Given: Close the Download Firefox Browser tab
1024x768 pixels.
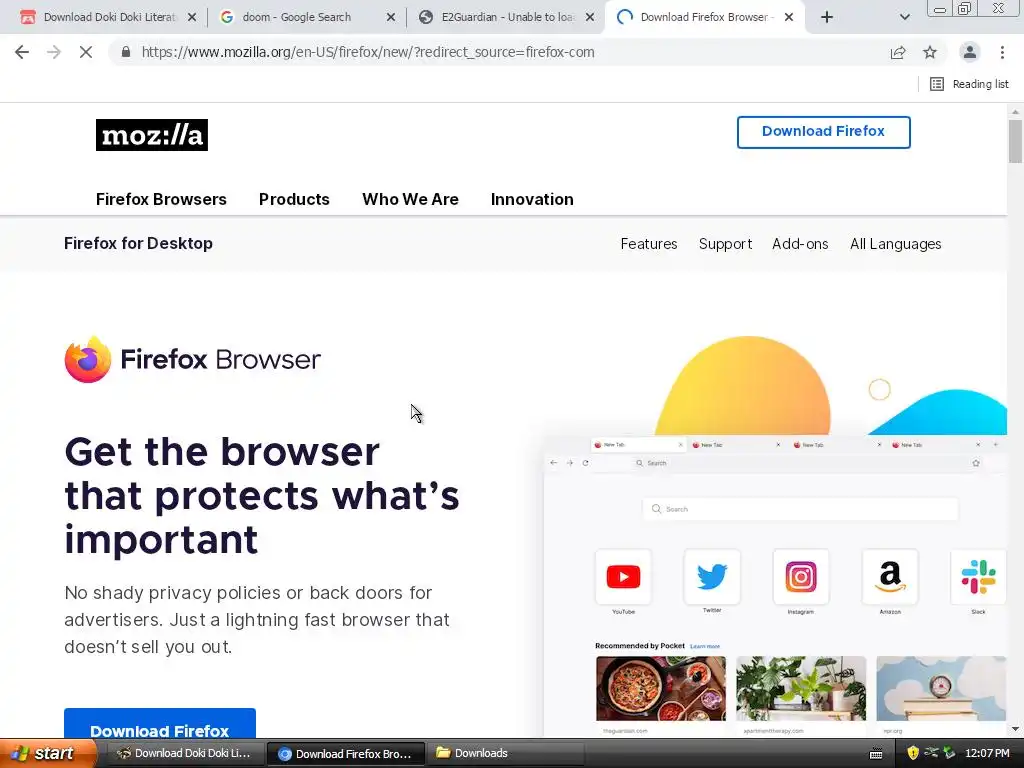Looking at the screenshot, I should 789,17.
